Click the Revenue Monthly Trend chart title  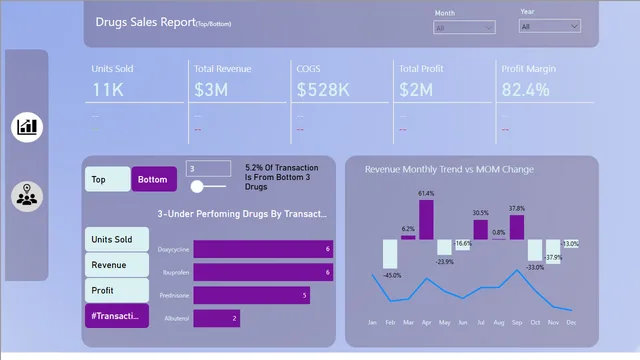click(x=449, y=169)
